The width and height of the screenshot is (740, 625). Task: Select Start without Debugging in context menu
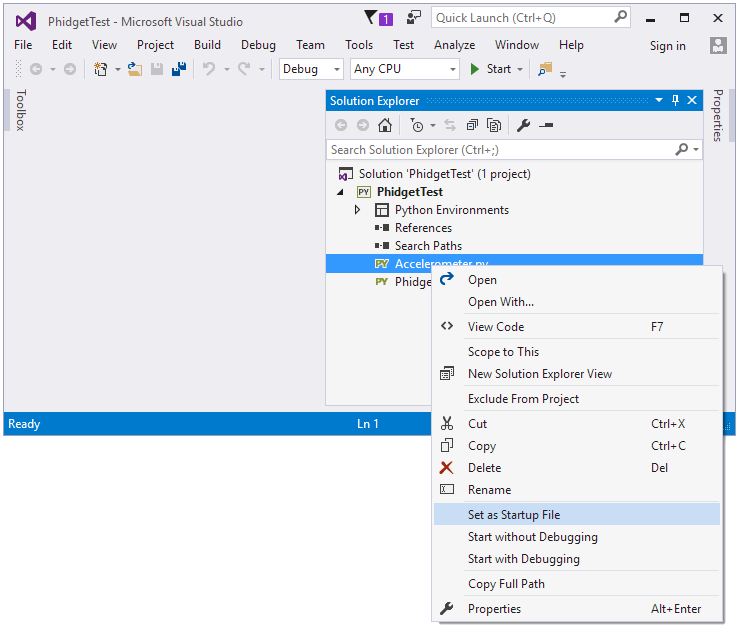(577, 537)
